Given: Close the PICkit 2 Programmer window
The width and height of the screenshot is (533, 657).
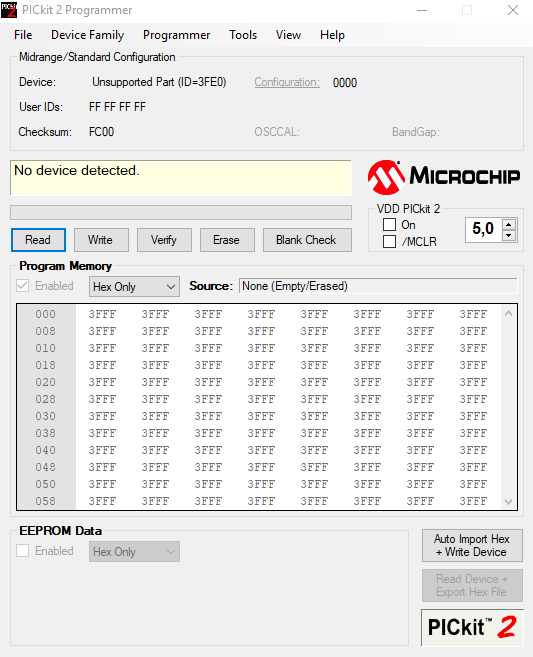Looking at the screenshot, I should pyautogui.click(x=513, y=10).
